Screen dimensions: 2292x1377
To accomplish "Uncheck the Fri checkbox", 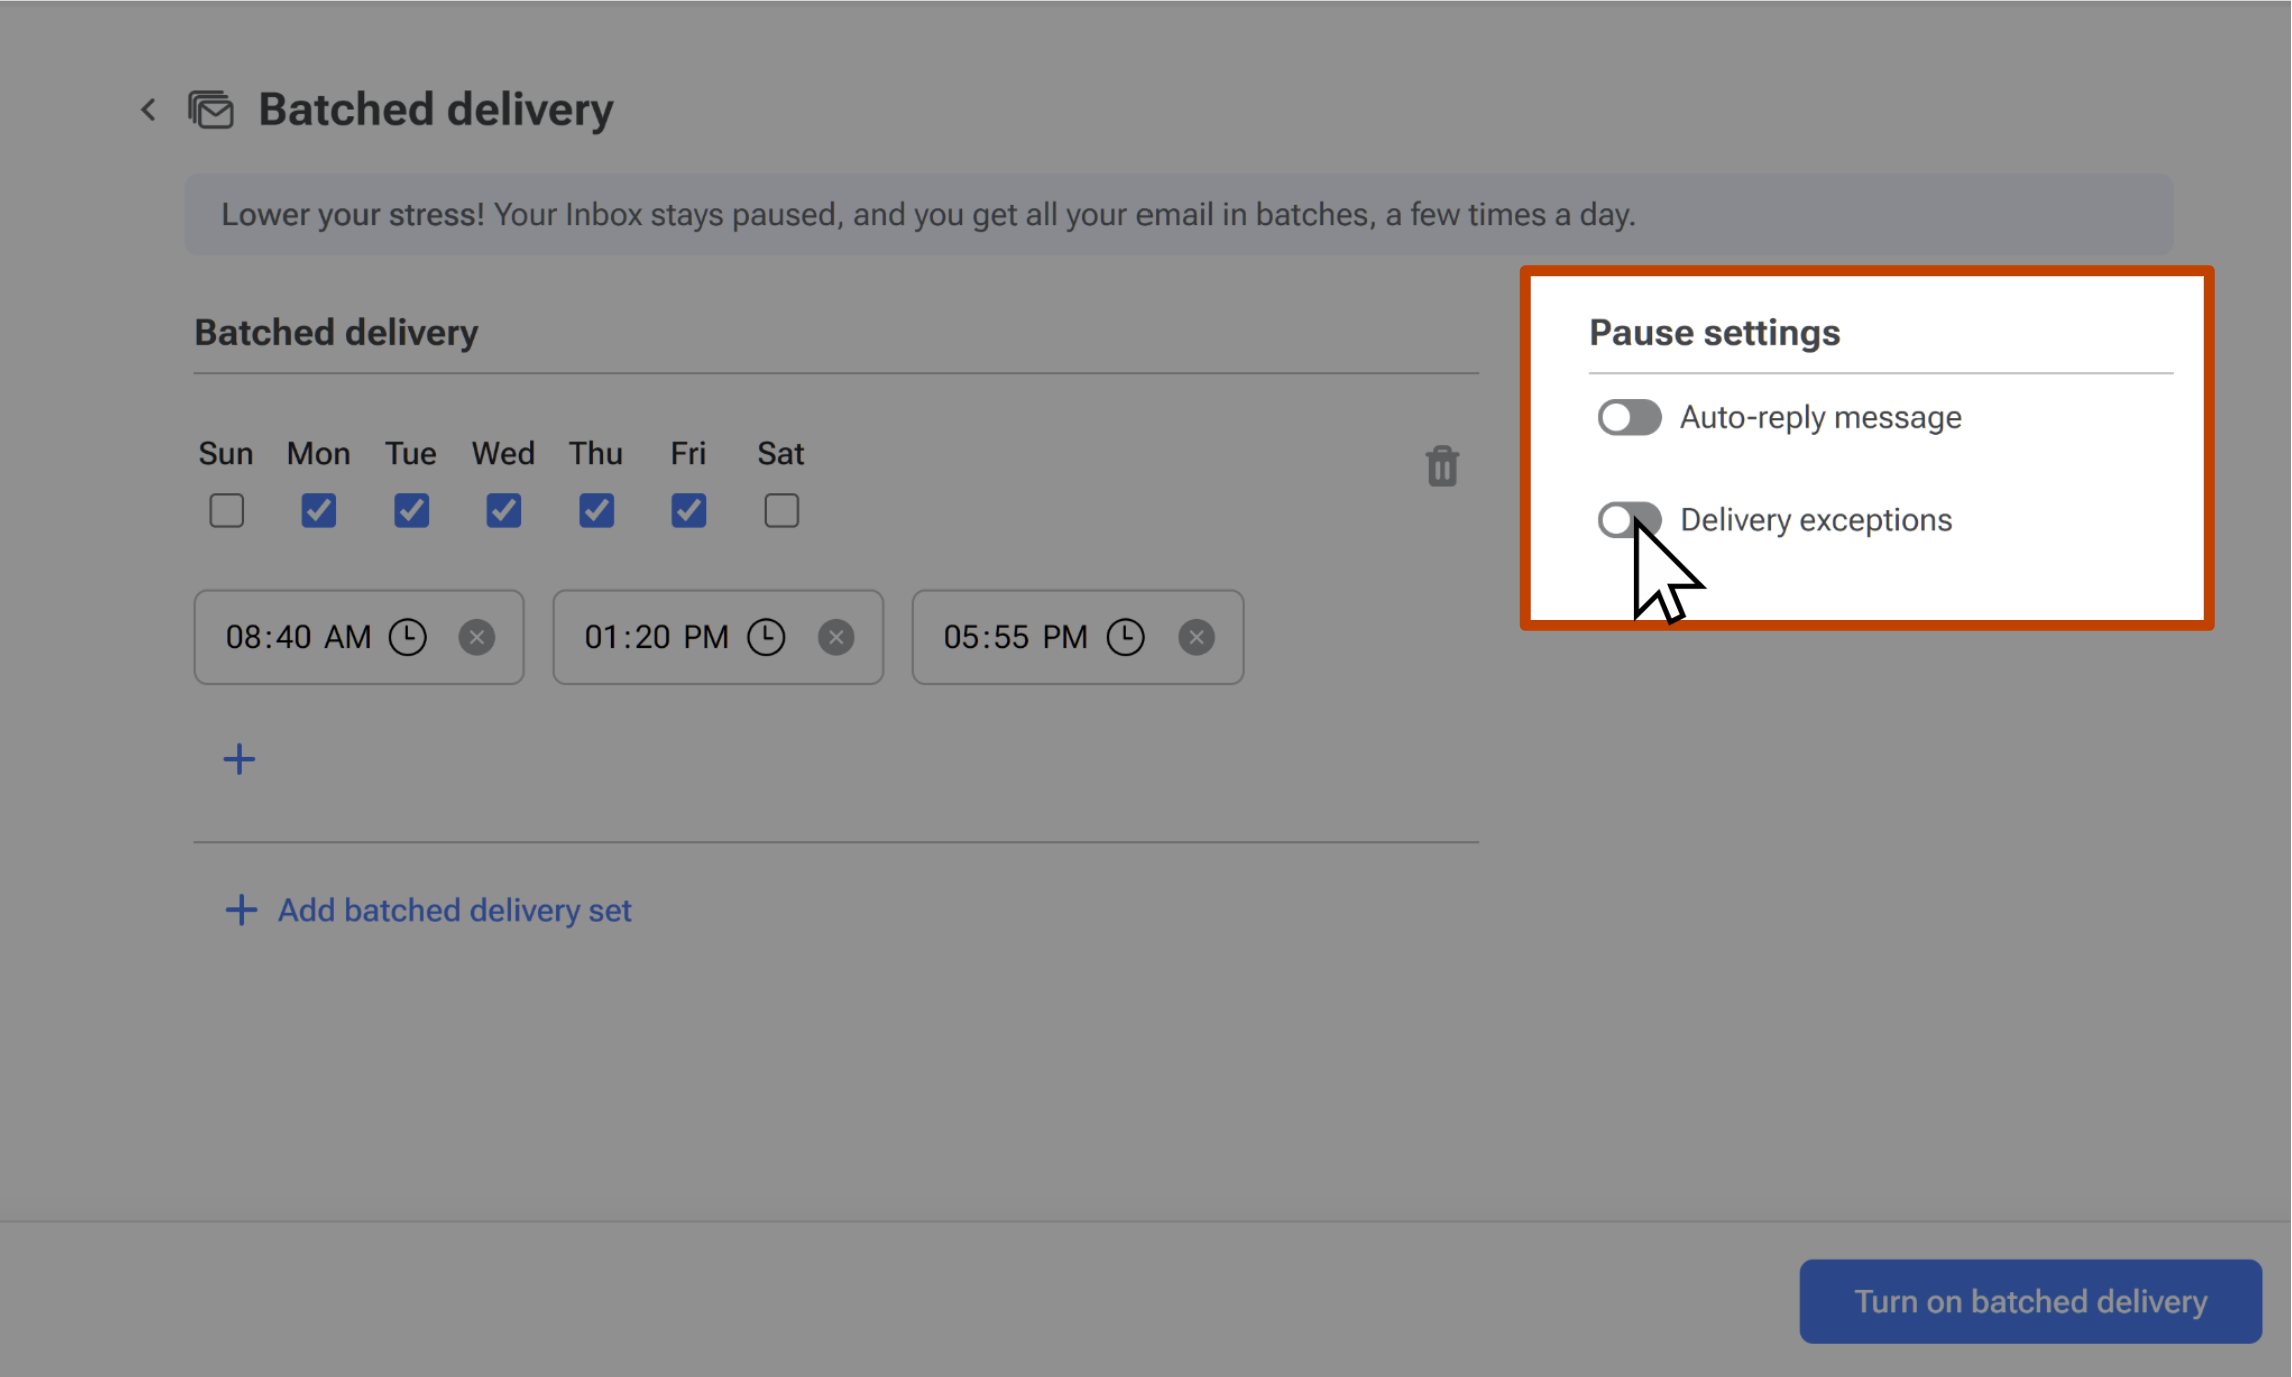I will (688, 511).
